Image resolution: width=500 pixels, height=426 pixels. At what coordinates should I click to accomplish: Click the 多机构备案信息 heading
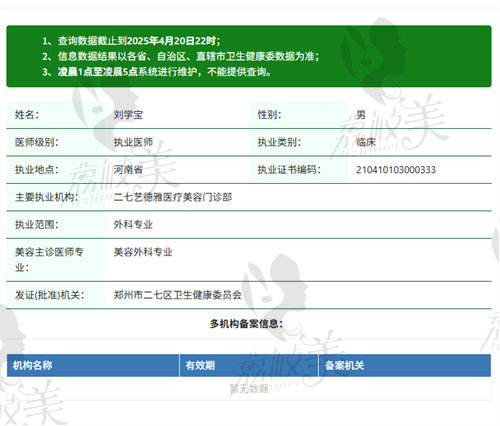(x=246, y=323)
